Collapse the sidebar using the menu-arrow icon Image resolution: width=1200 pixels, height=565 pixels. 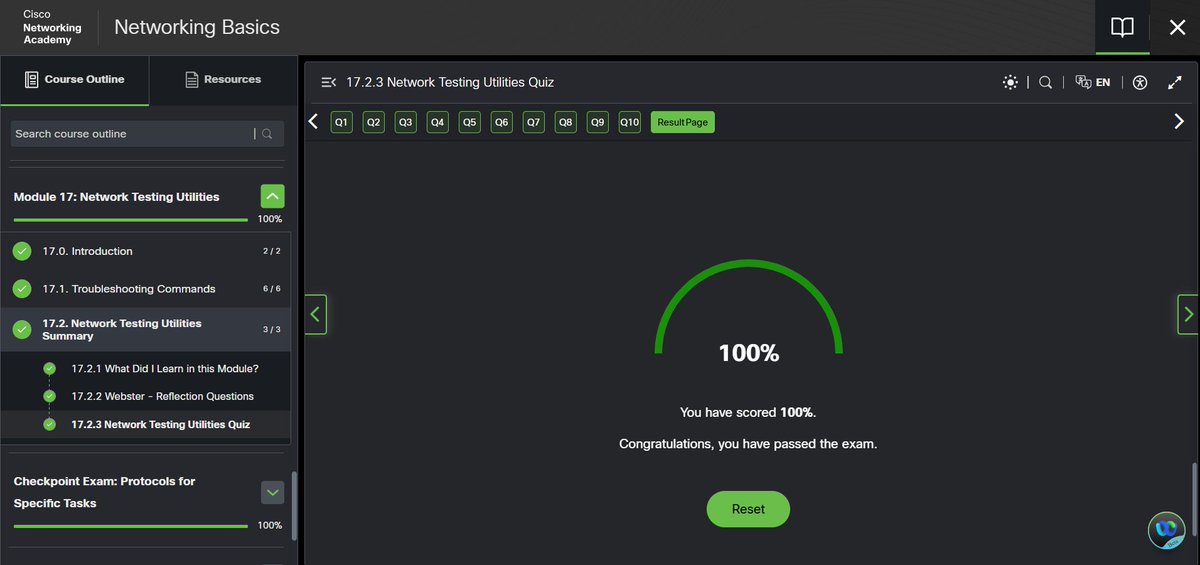tap(328, 82)
